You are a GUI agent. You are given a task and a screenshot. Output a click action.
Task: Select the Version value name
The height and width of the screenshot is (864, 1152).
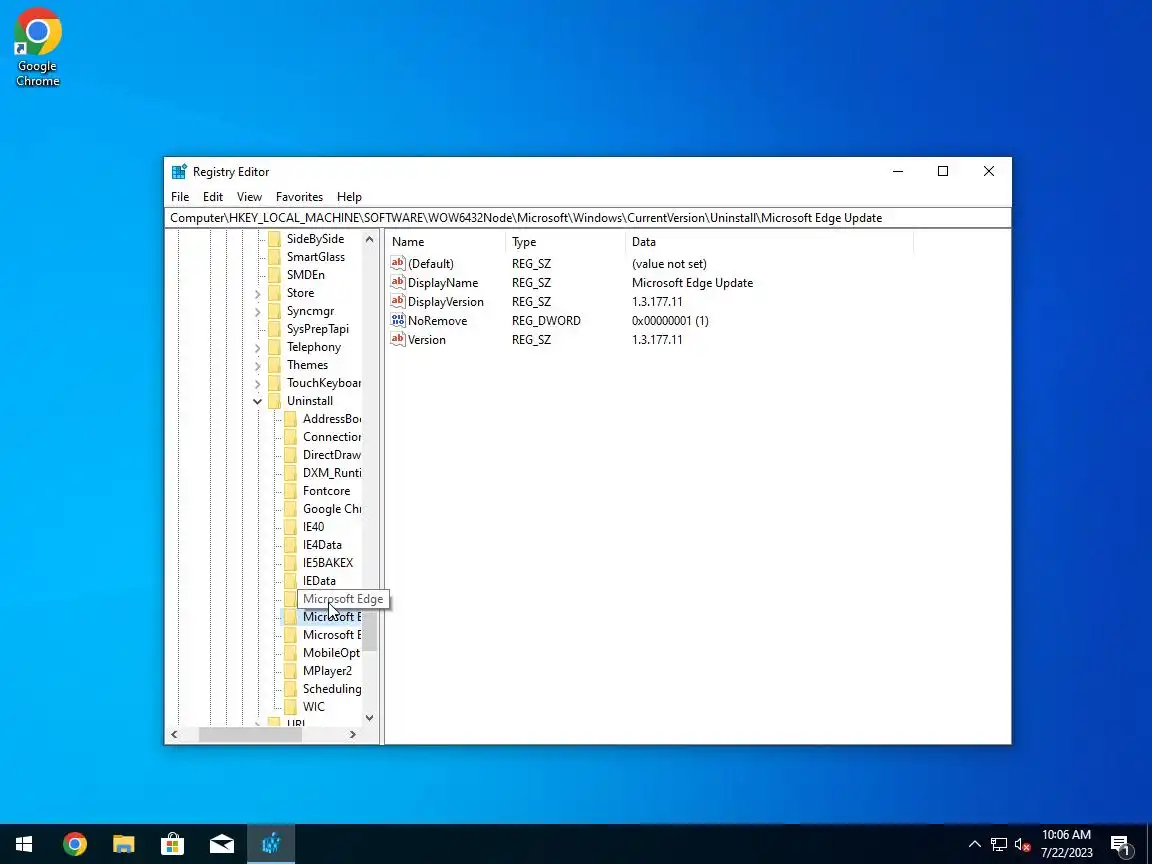point(427,340)
